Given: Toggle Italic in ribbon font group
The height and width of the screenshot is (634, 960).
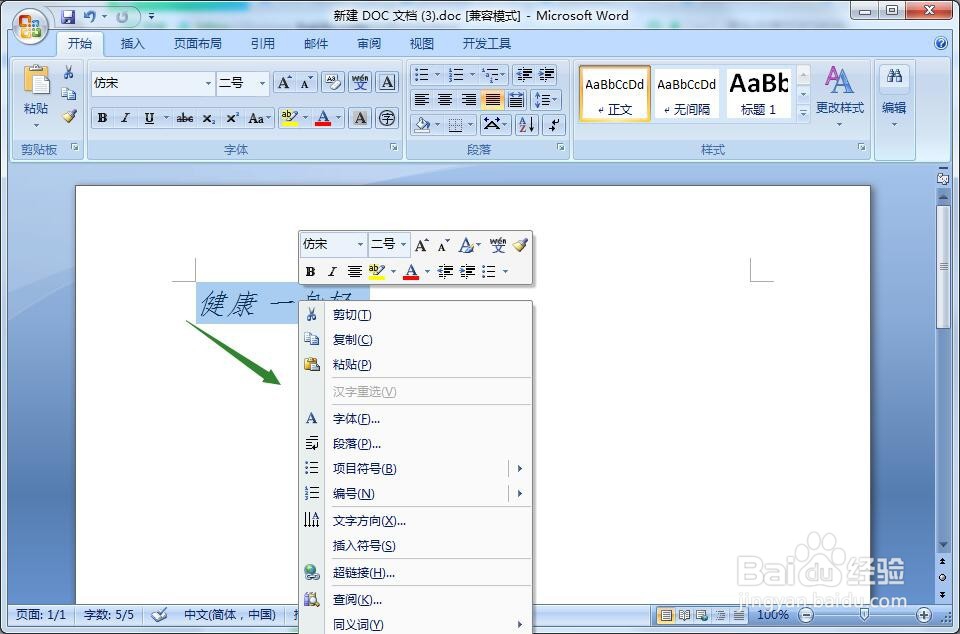Looking at the screenshot, I should pos(126,118).
